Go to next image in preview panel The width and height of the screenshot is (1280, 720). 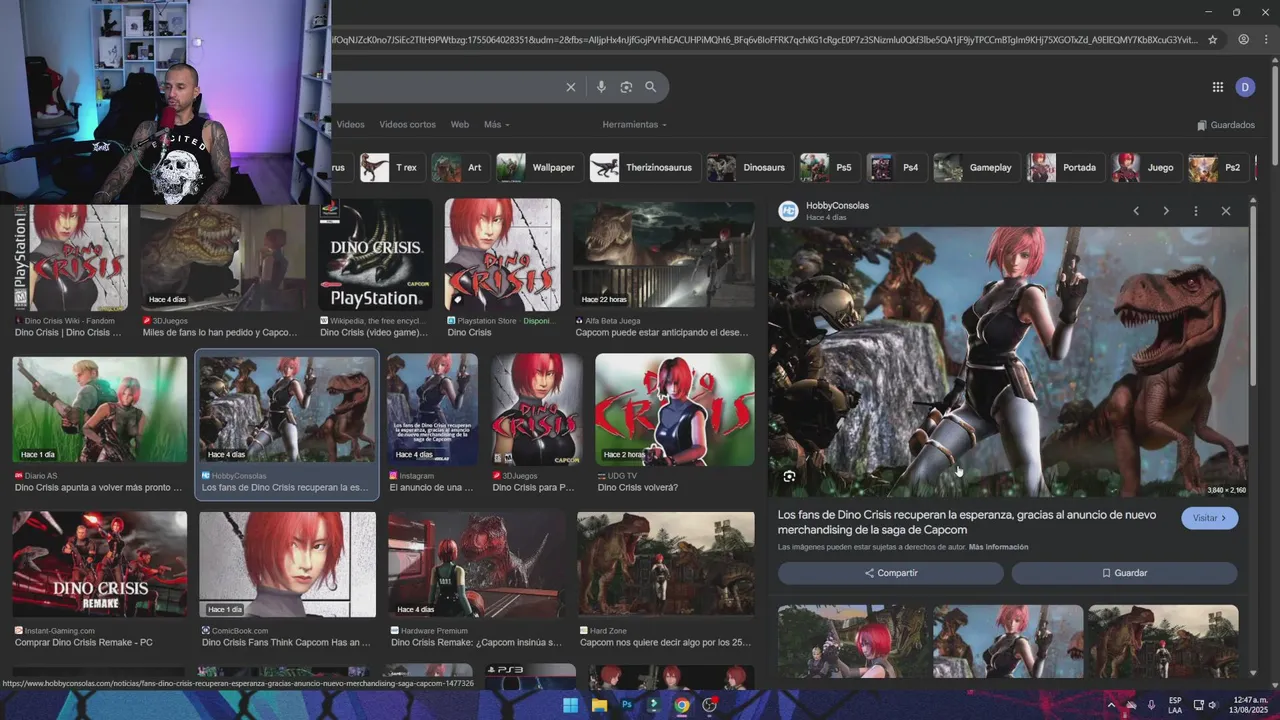[1166, 211]
